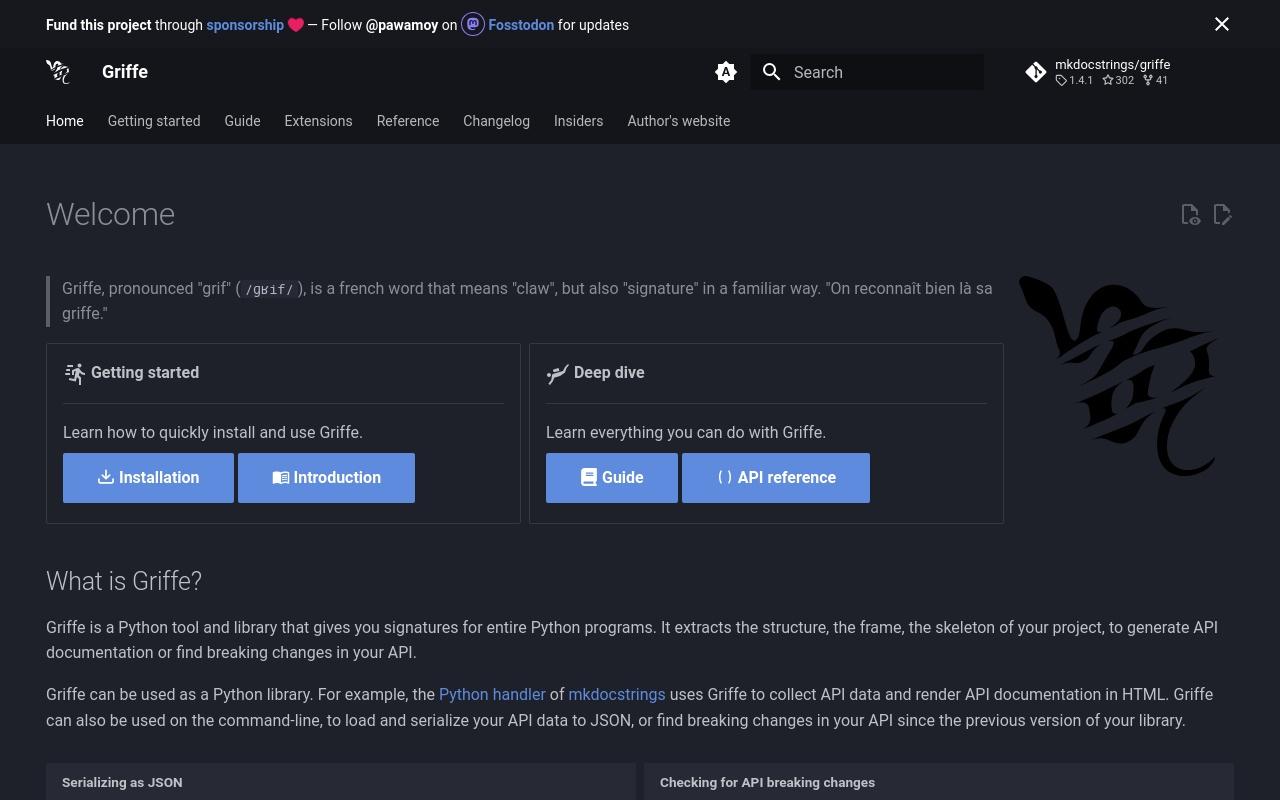Click the view page source icon
This screenshot has height=800, width=1280.
[x=1190, y=214]
